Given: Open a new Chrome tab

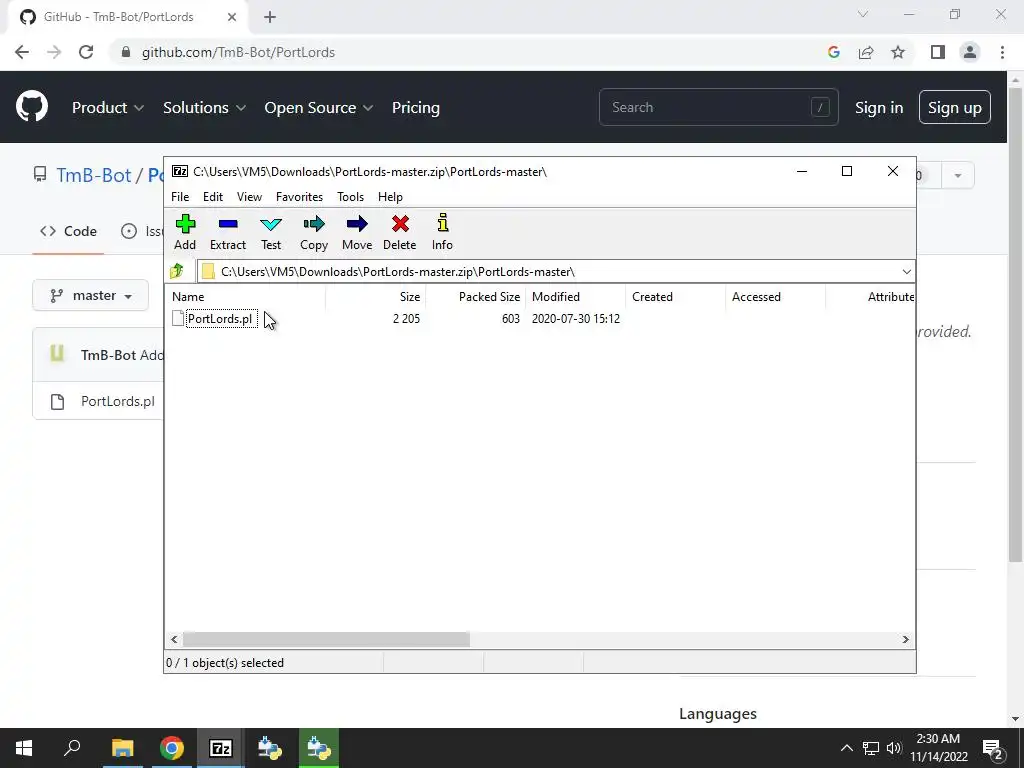Looking at the screenshot, I should 270,17.
